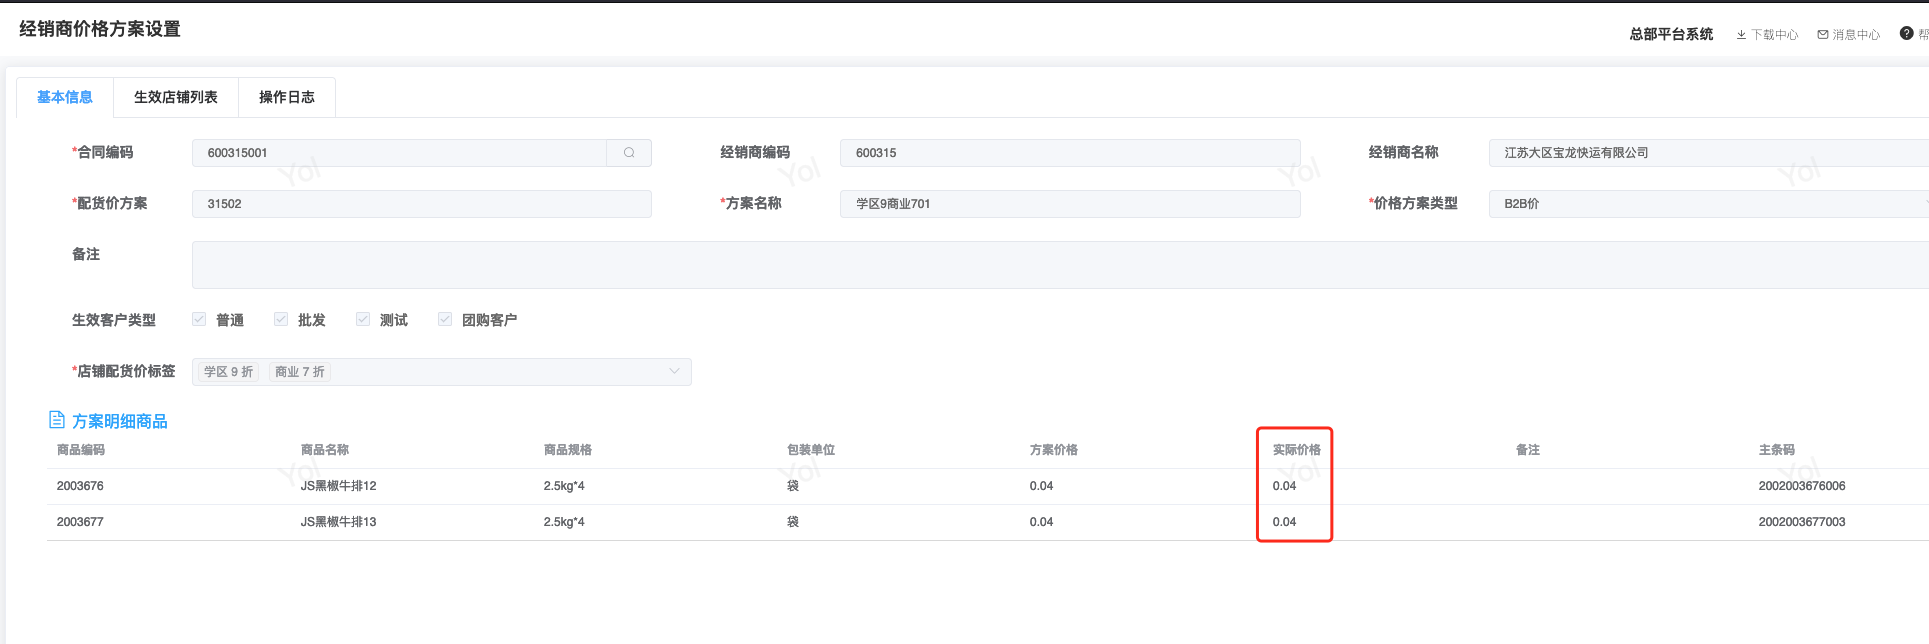Click 包装单位 袋 in row 2003677

(793, 522)
